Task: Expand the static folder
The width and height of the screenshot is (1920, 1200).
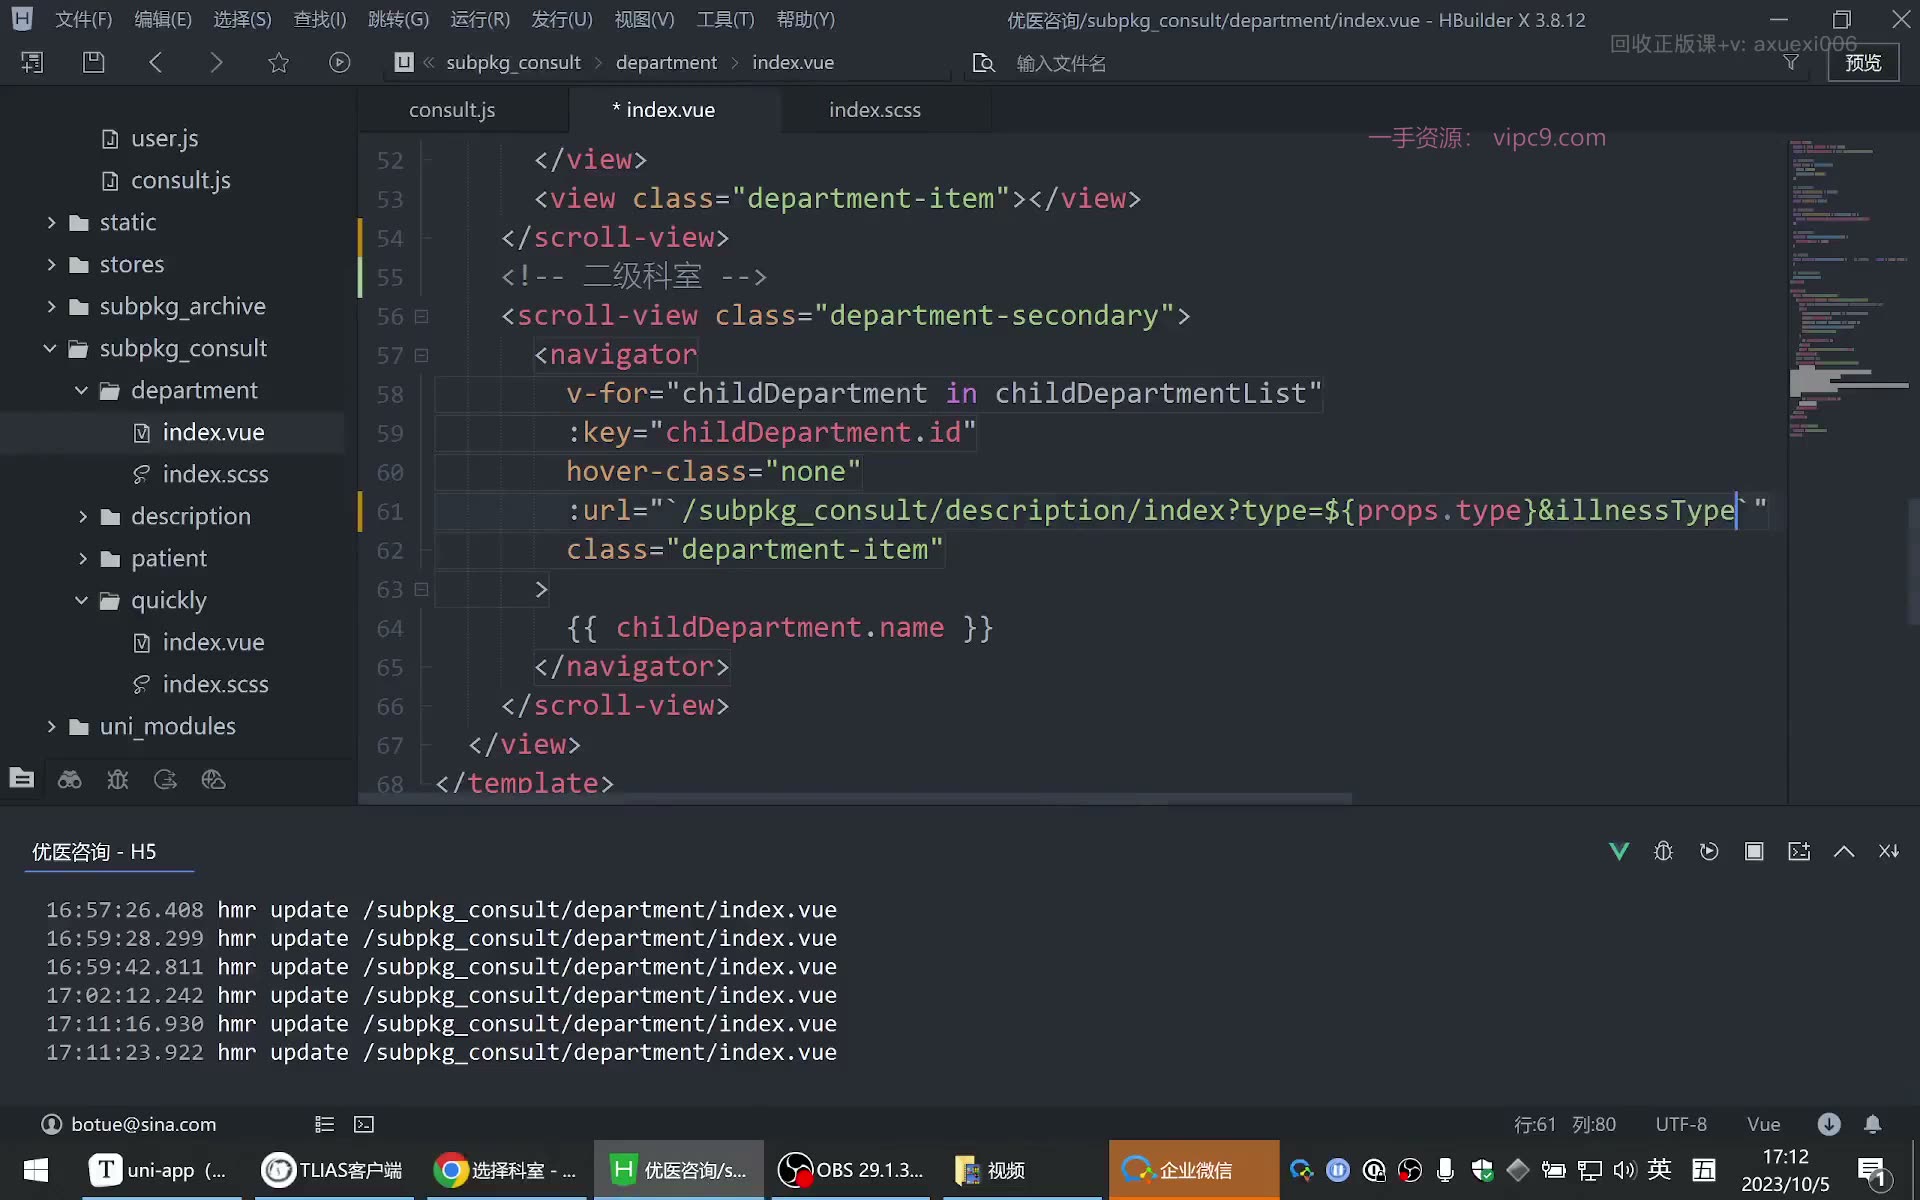Action: click(51, 222)
